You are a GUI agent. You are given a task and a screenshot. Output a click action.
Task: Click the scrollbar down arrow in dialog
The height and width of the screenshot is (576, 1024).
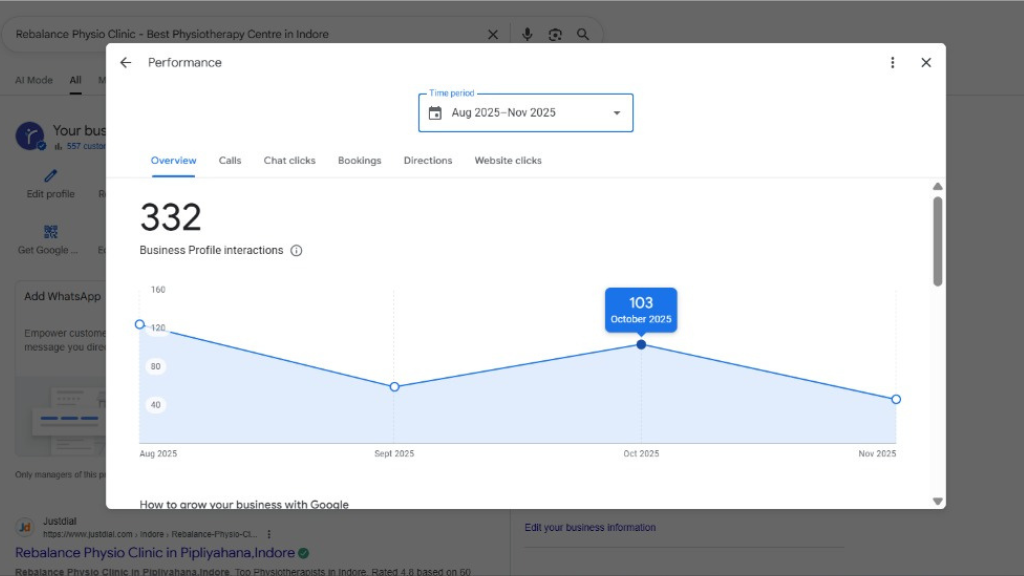coord(937,501)
